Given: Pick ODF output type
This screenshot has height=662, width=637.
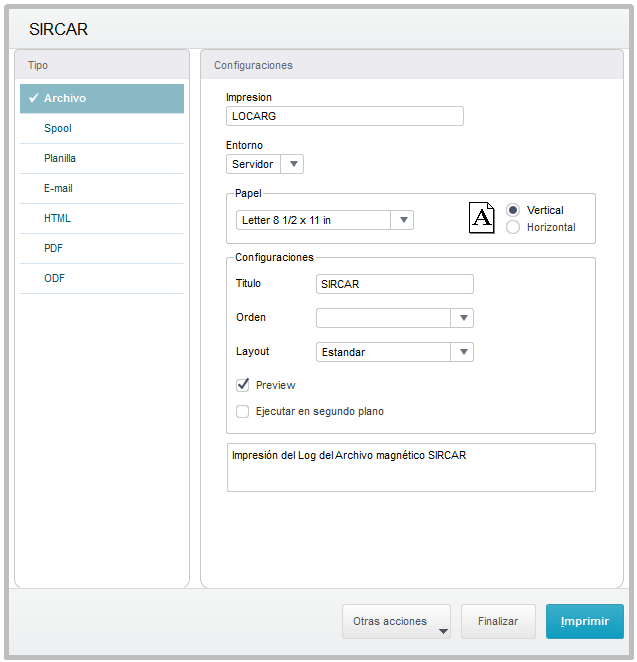Looking at the screenshot, I should (54, 278).
